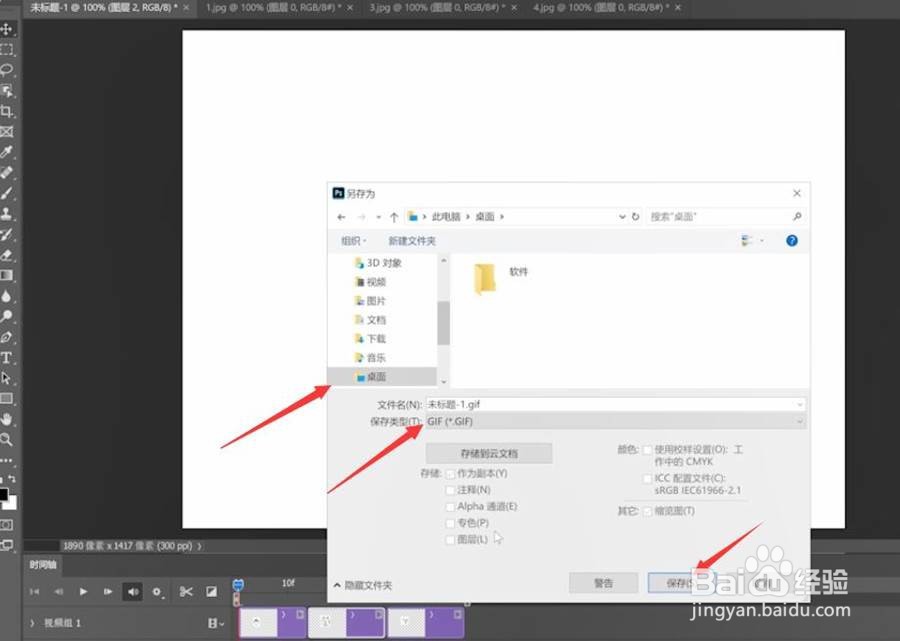
Task: Click the 文件名 input field
Action: pyautogui.click(x=615, y=404)
